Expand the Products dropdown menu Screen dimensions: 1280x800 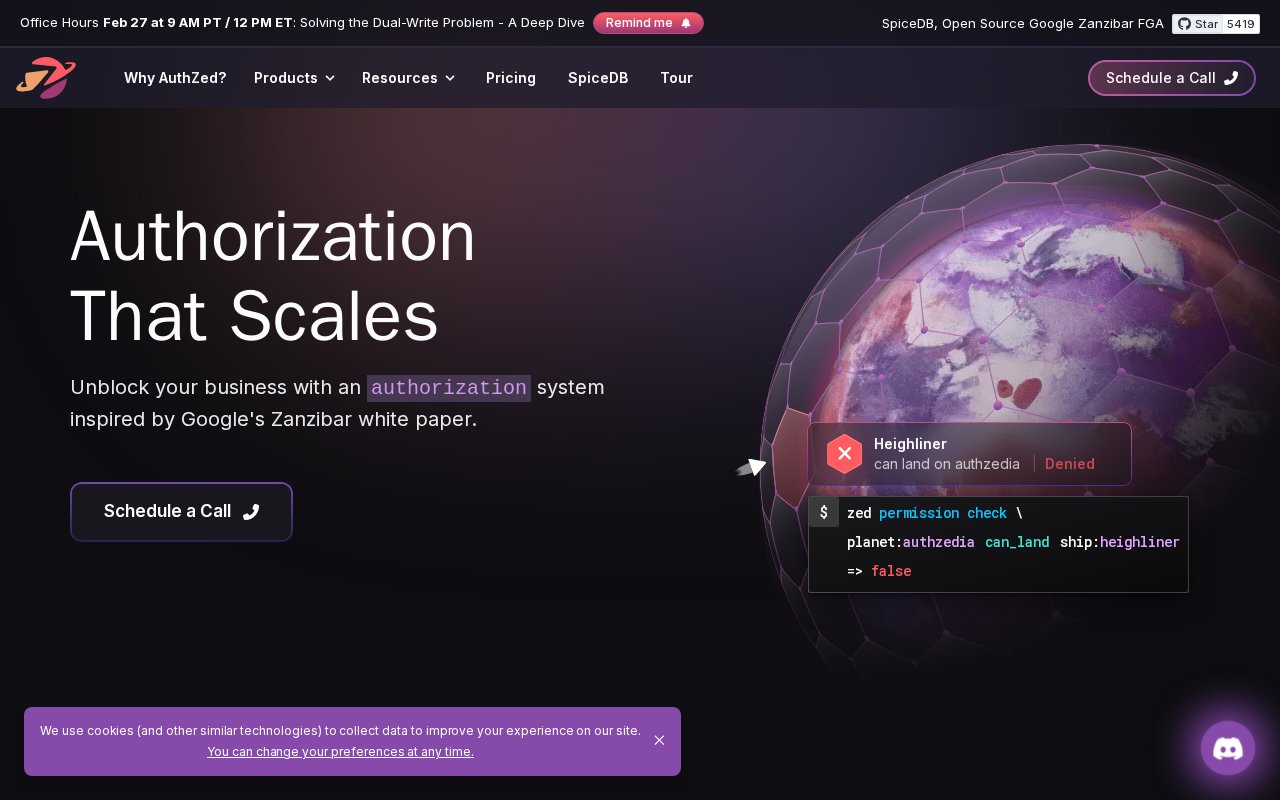tap(294, 78)
